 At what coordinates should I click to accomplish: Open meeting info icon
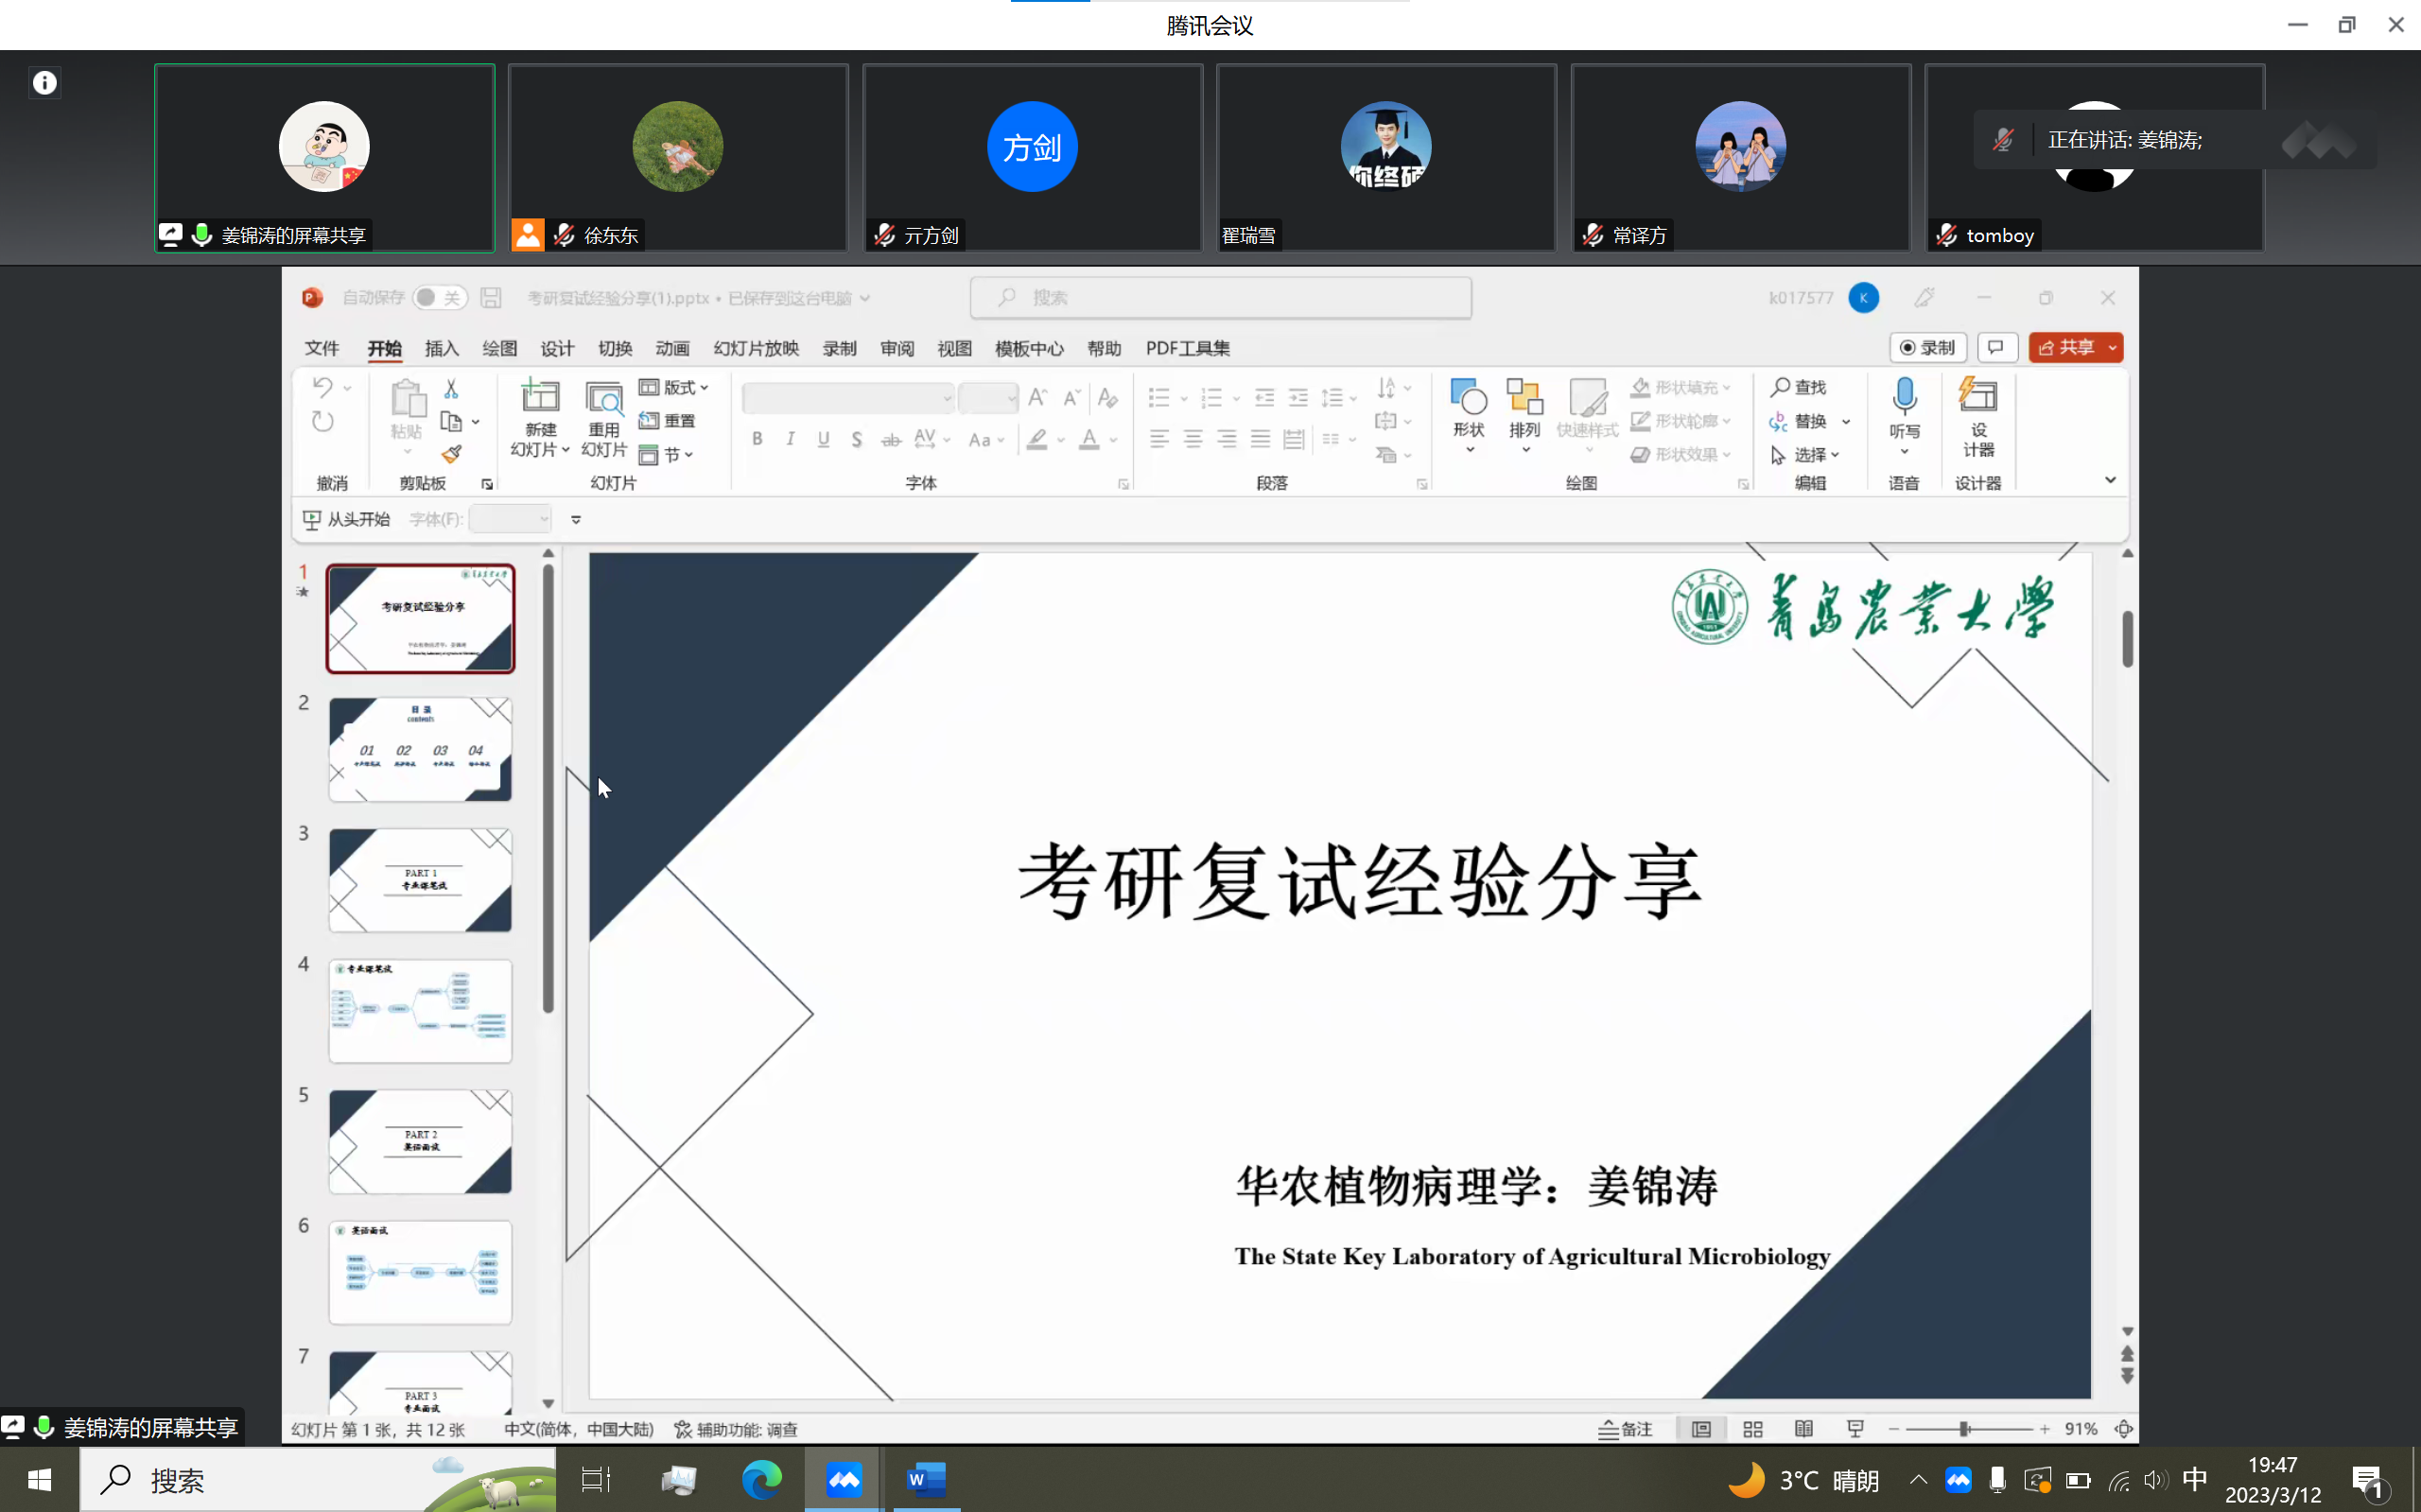coord(45,83)
